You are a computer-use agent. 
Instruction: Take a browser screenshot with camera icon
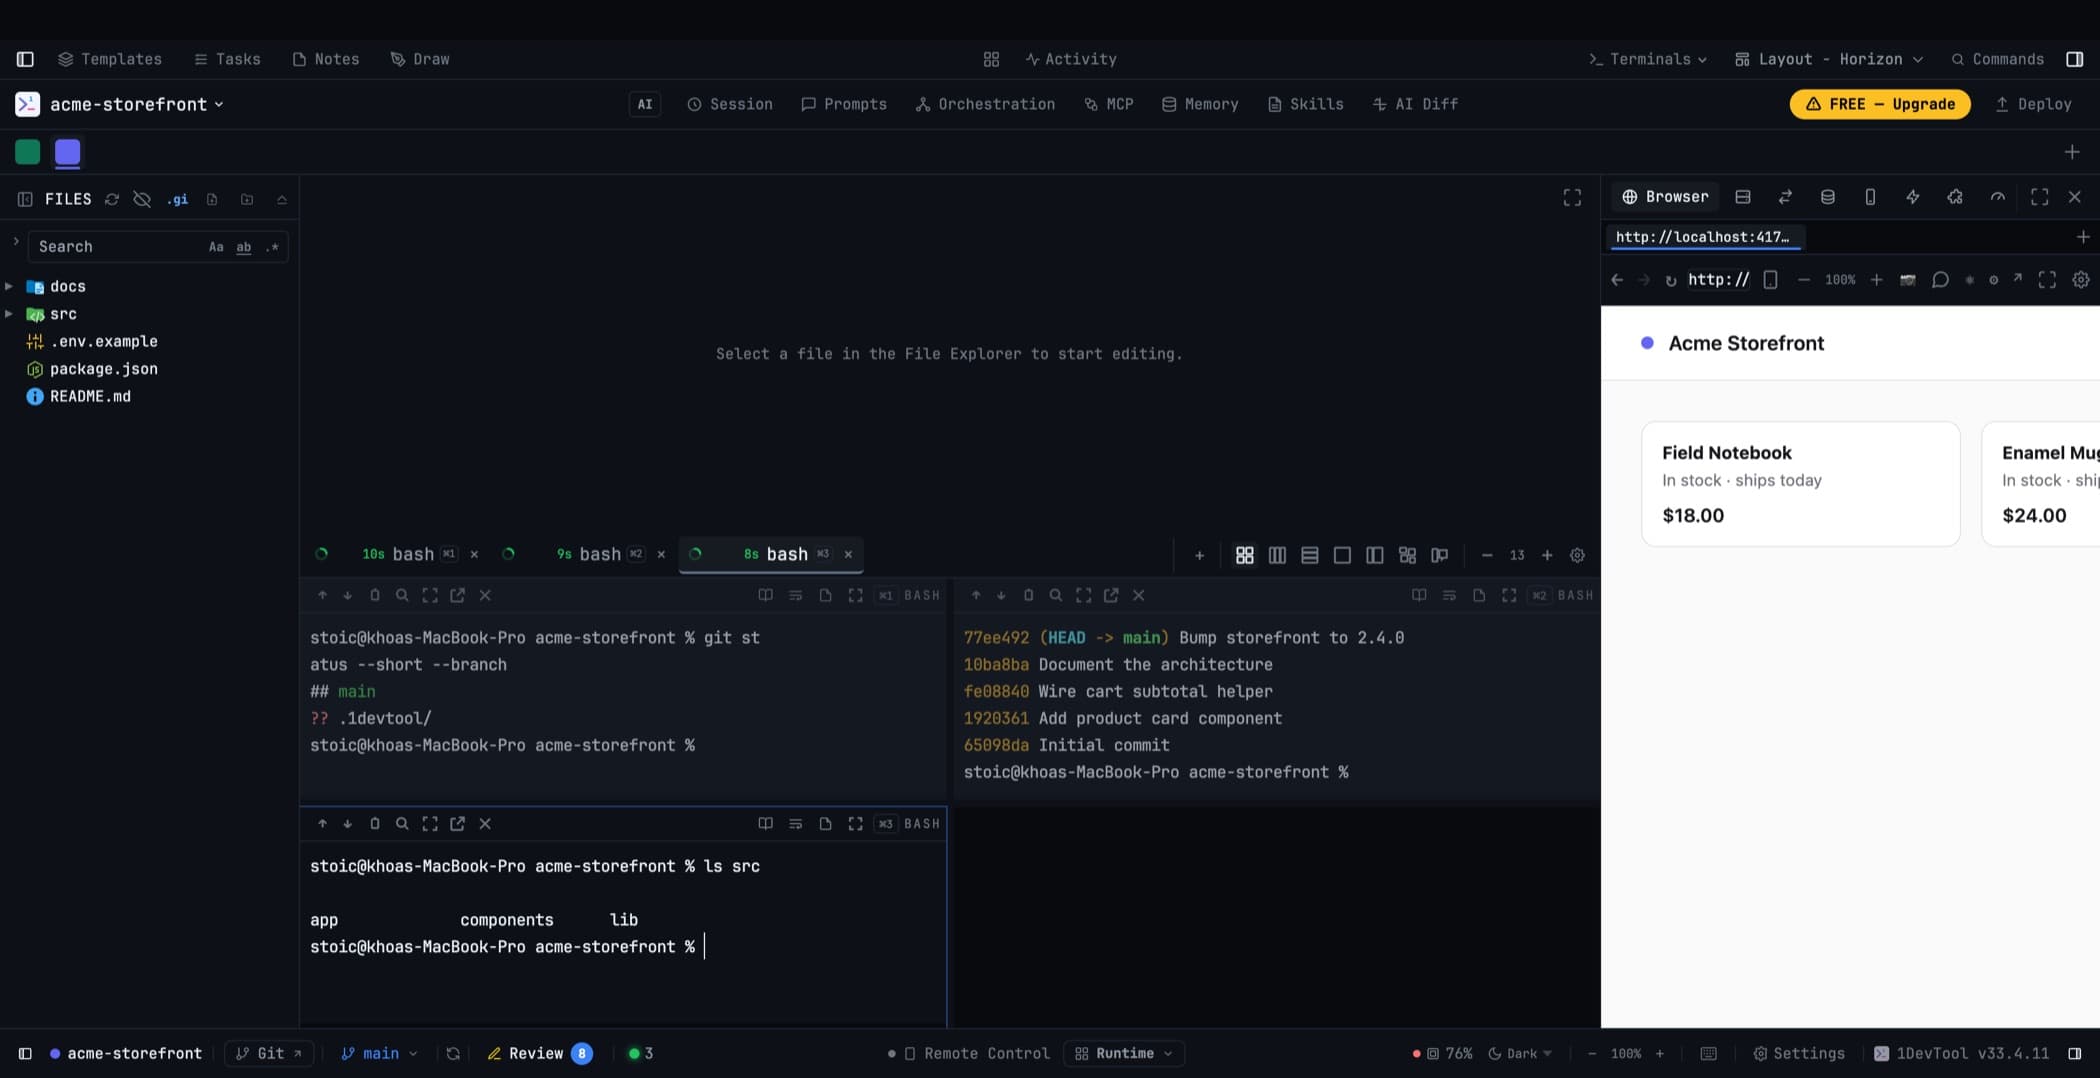1908,280
